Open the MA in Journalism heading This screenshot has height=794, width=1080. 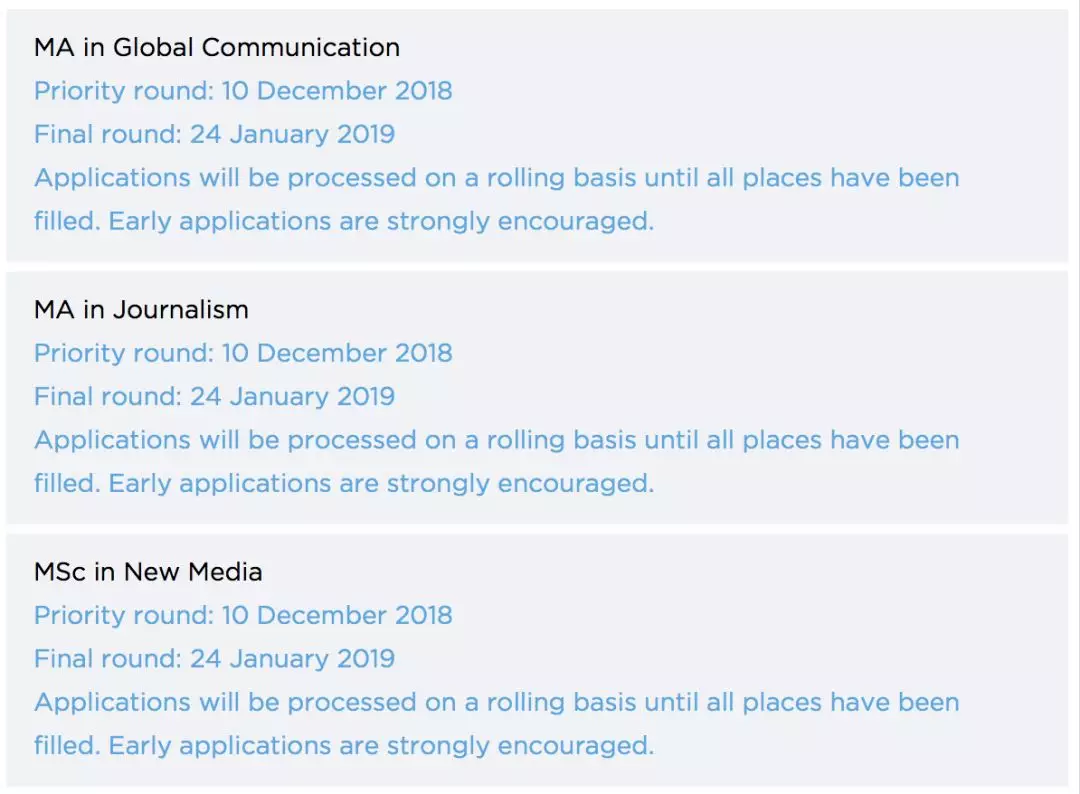[x=141, y=310]
